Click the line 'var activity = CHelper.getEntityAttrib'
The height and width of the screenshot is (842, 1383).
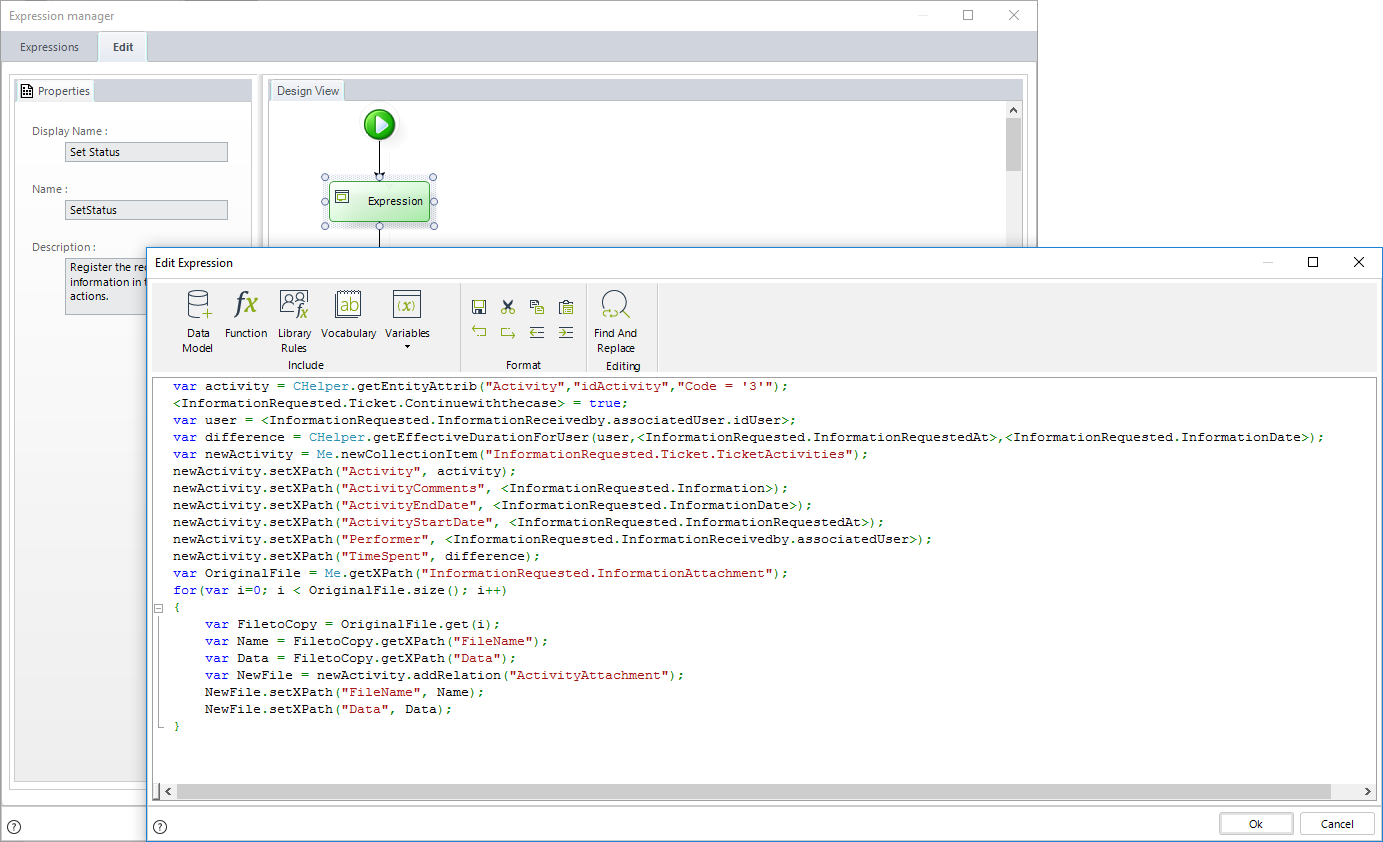(481, 386)
